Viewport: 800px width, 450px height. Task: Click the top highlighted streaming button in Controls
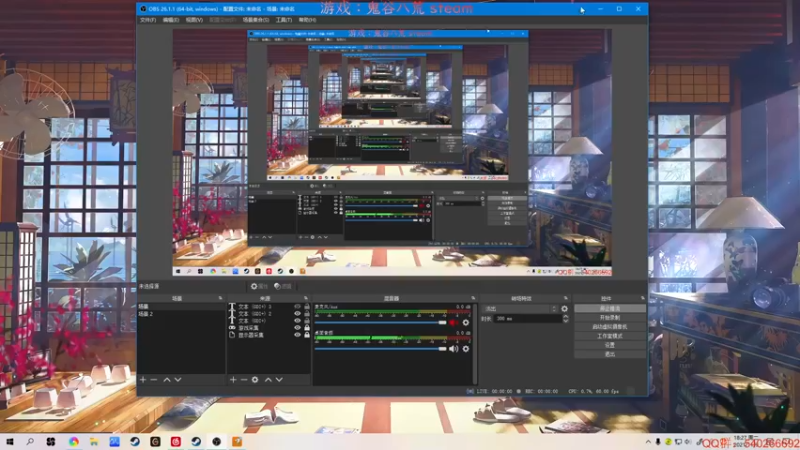click(610, 309)
